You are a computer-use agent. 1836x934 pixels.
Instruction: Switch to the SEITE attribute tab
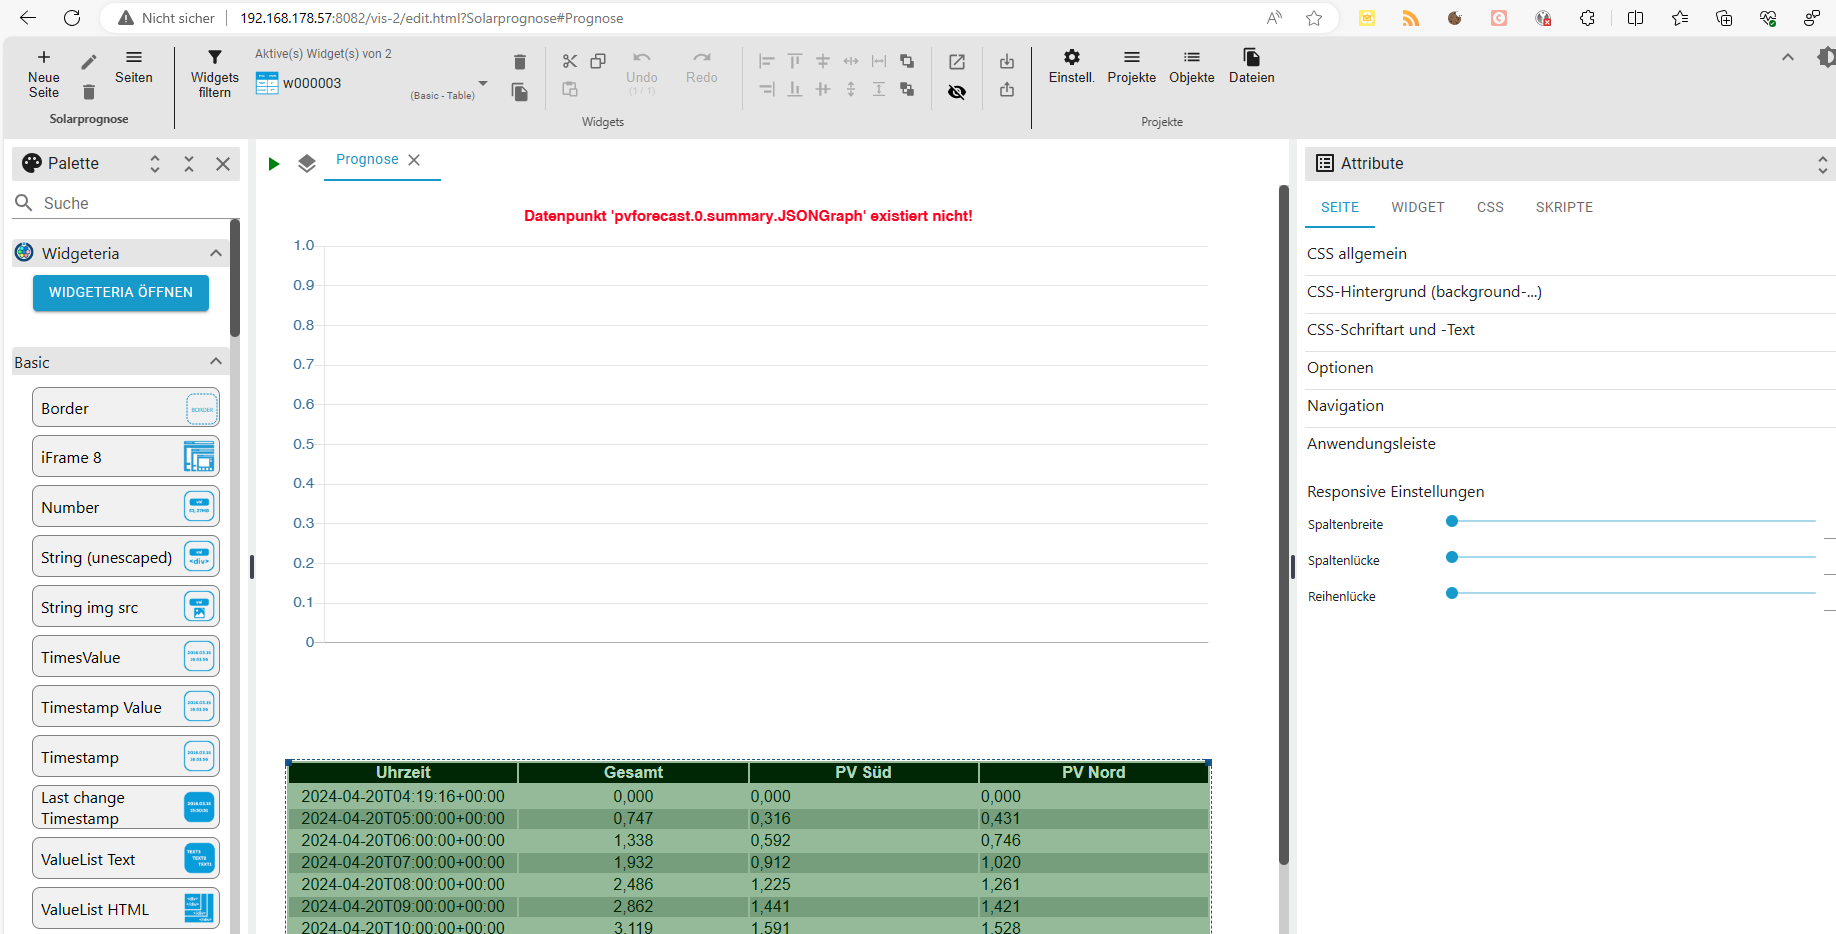click(1340, 207)
